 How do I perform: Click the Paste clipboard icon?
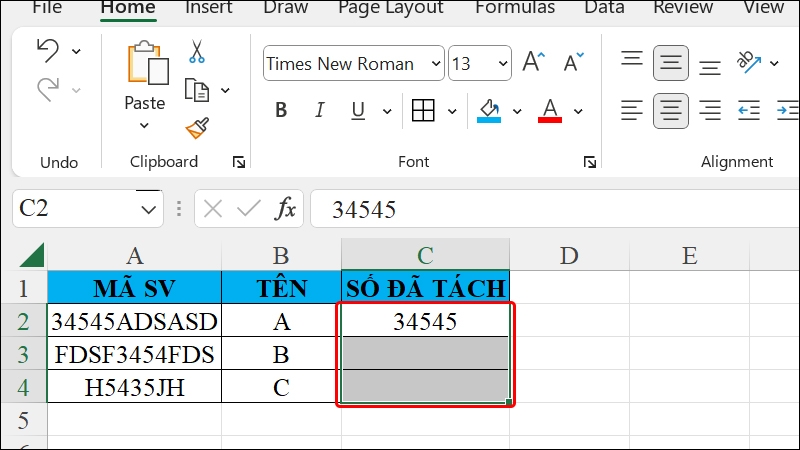pos(147,63)
